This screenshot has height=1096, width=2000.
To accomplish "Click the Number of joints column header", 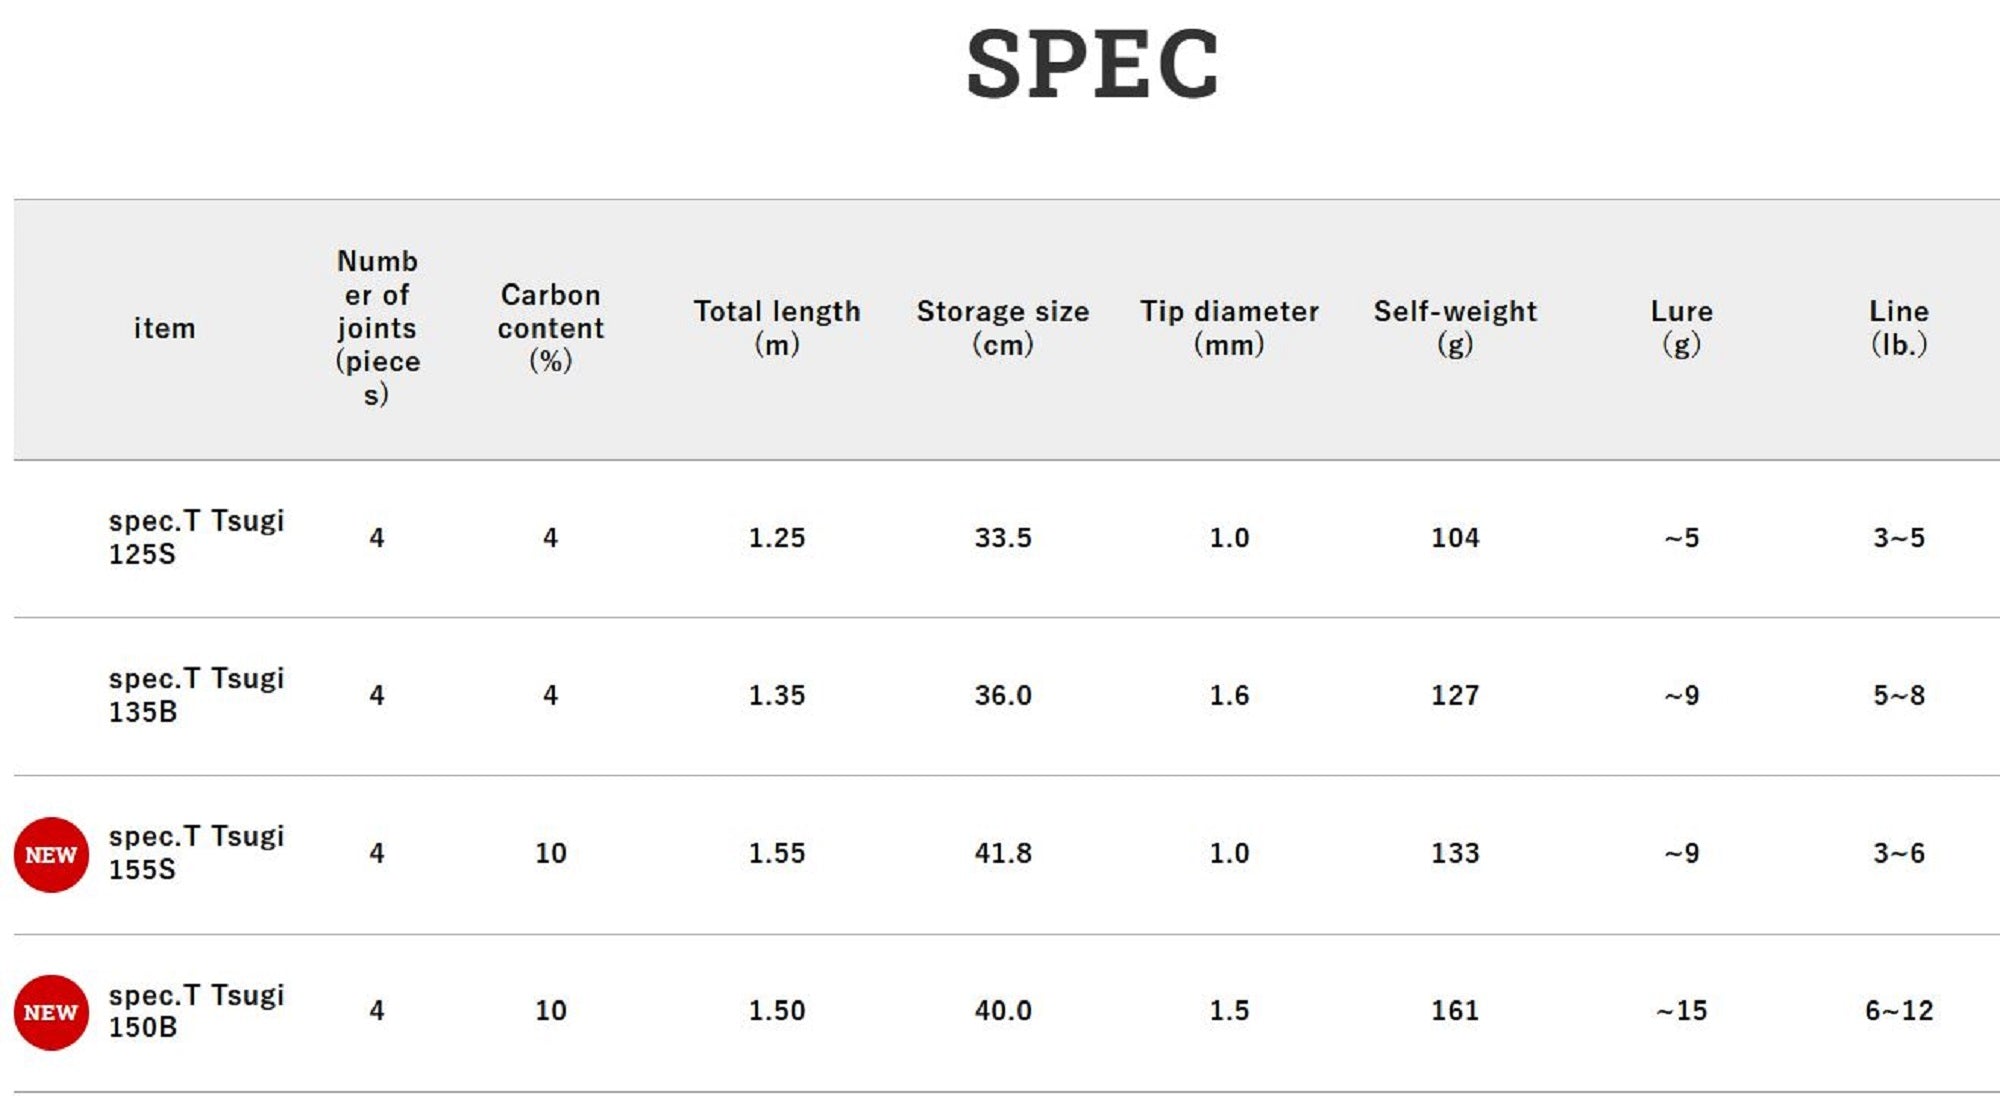I will point(377,328).
